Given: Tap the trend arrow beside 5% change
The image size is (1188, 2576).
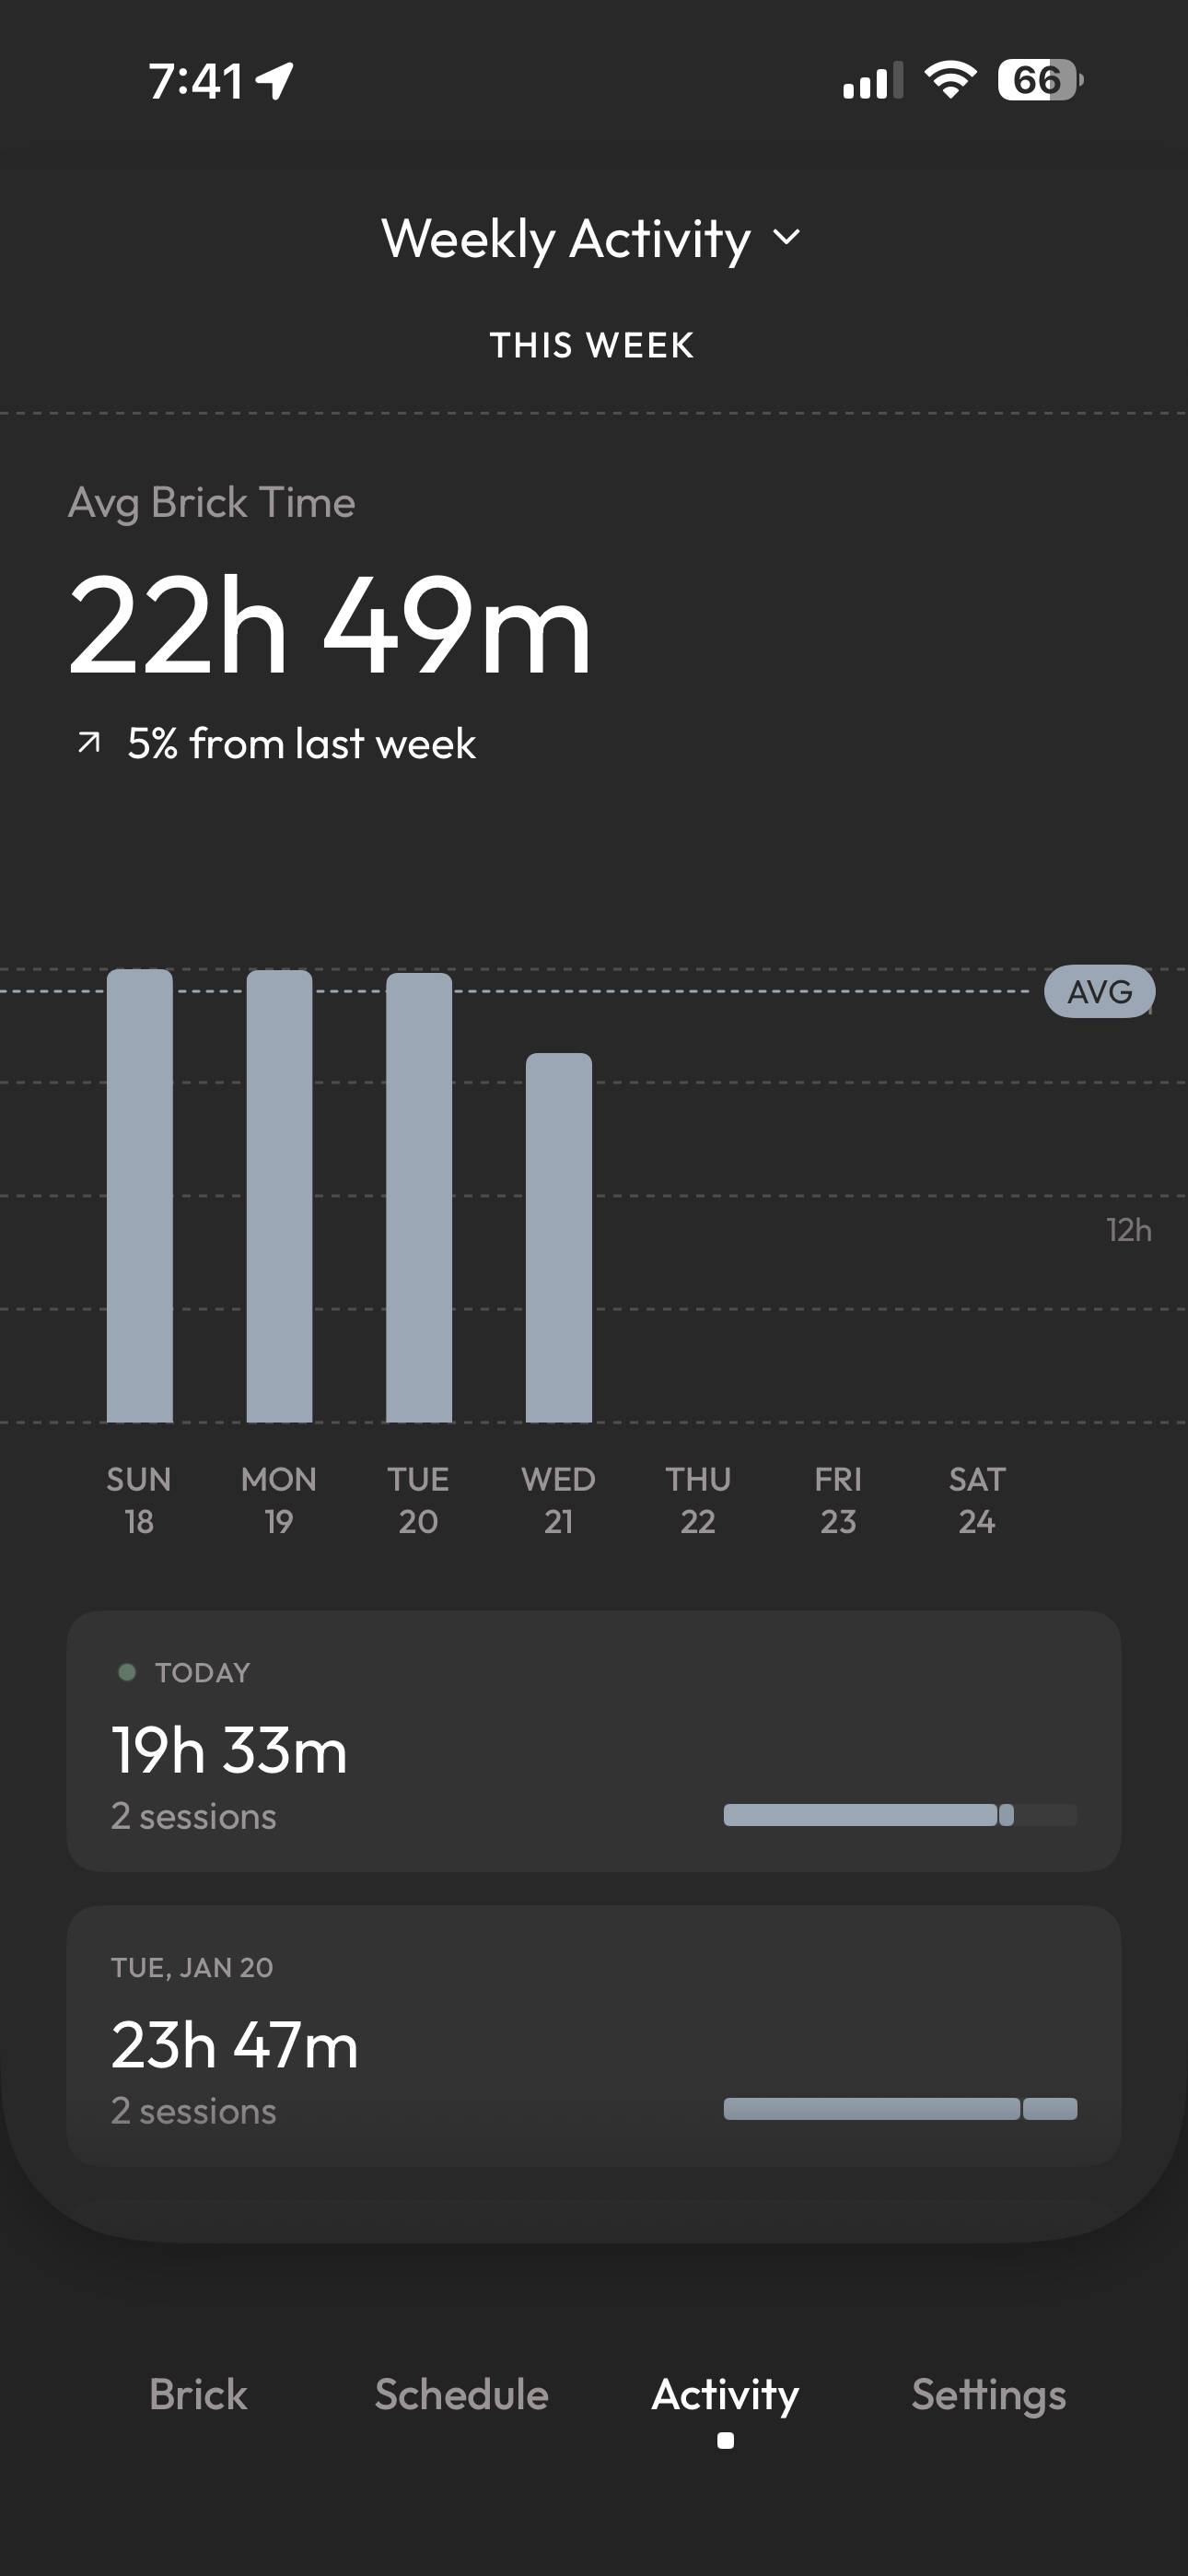Looking at the screenshot, I should 89,743.
